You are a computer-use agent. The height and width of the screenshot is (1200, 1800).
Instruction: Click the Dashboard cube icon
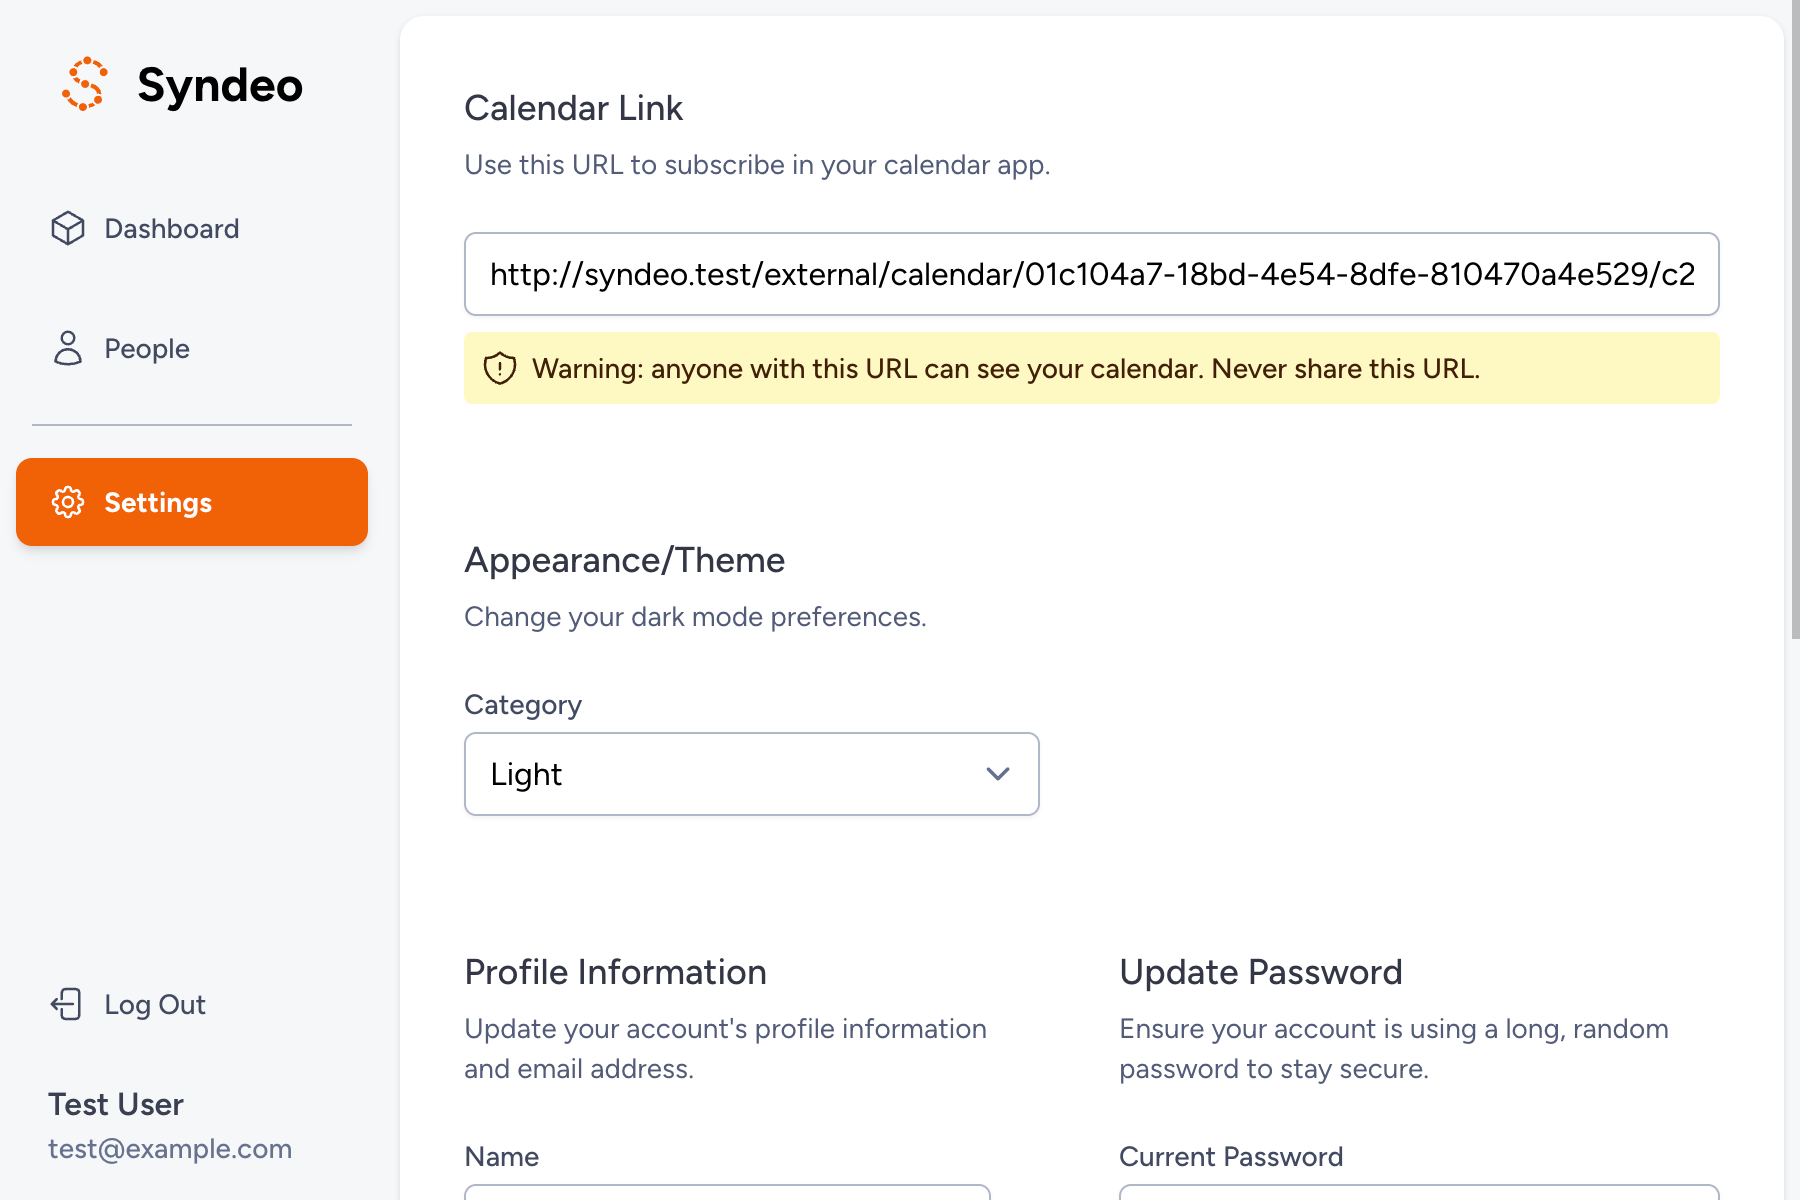[68, 228]
